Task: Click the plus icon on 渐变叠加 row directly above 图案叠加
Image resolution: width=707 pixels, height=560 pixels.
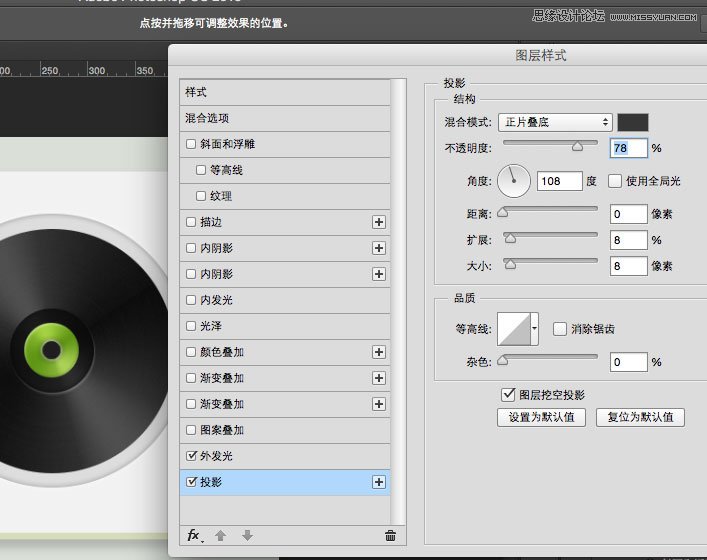Action: [x=379, y=404]
